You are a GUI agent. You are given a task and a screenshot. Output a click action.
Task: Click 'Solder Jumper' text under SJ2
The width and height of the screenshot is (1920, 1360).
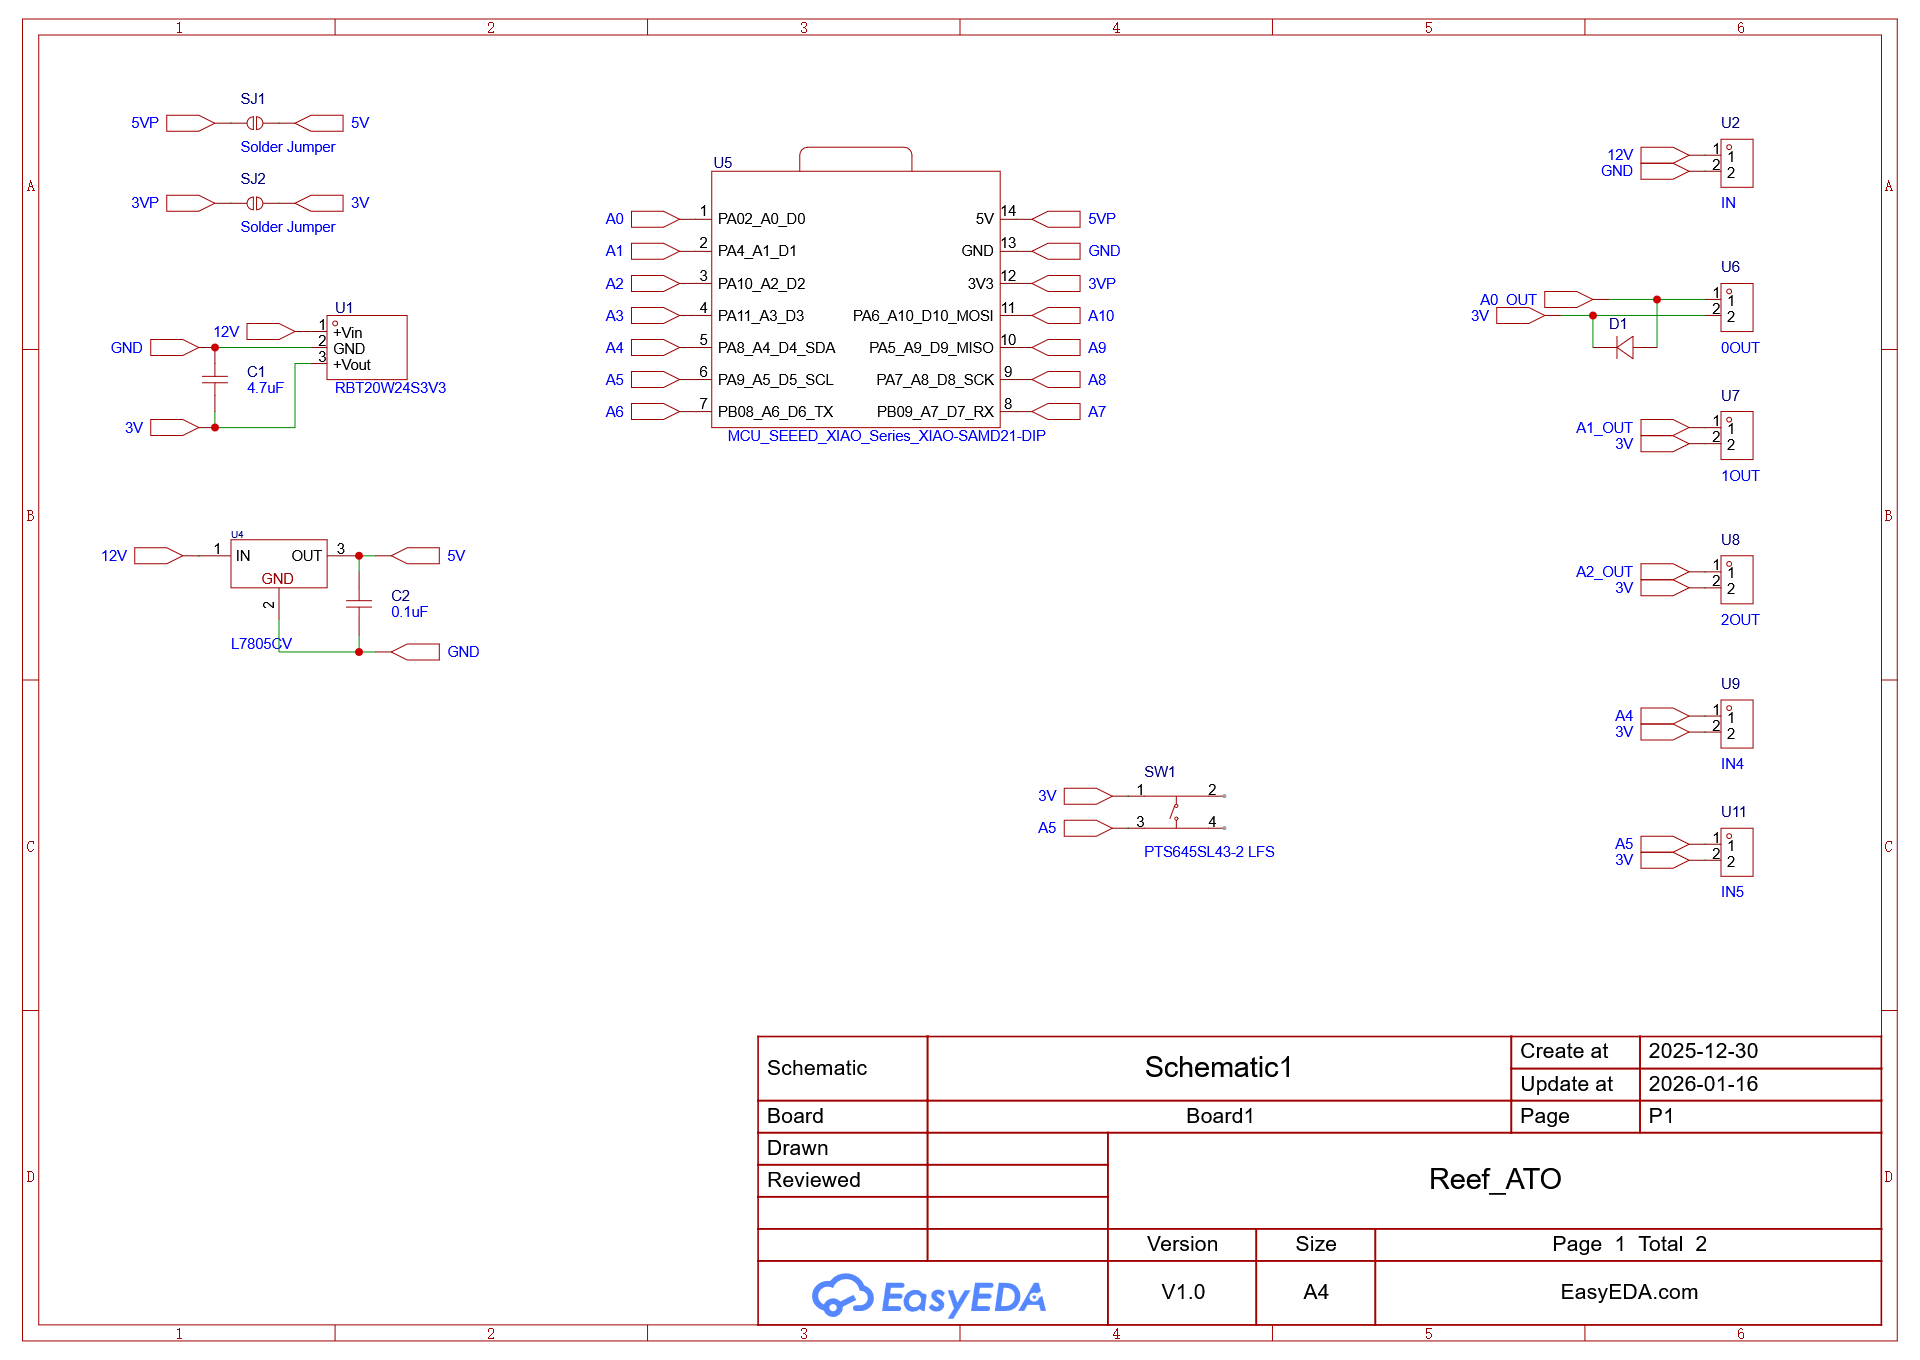tap(288, 227)
